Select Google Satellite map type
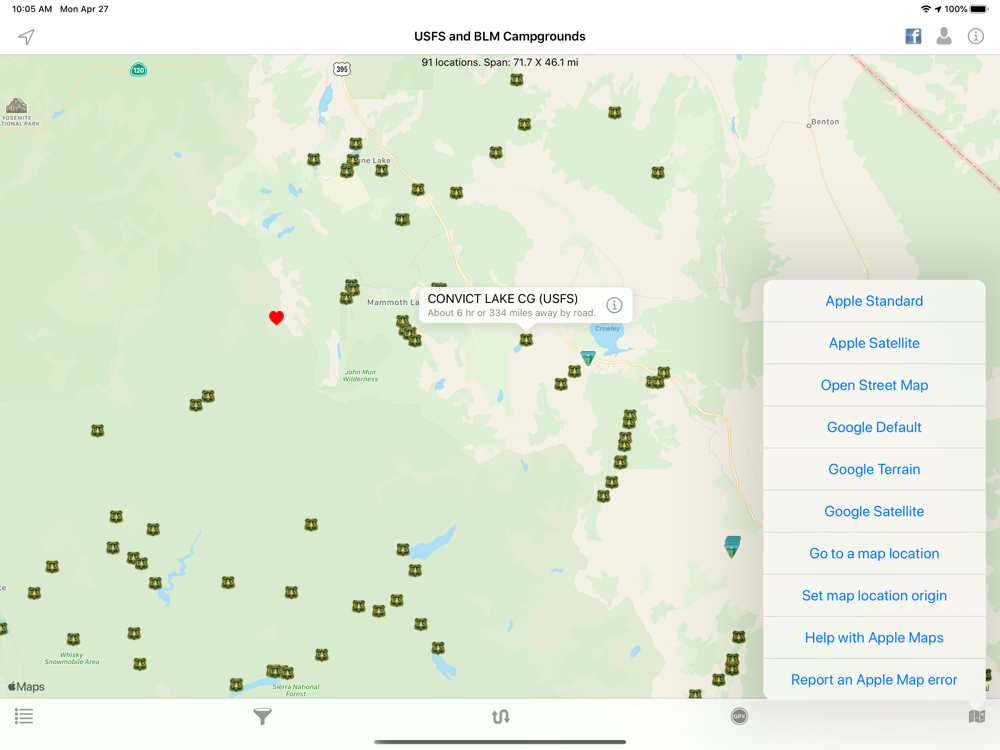Screen dimensions: 1000x750 [874, 511]
